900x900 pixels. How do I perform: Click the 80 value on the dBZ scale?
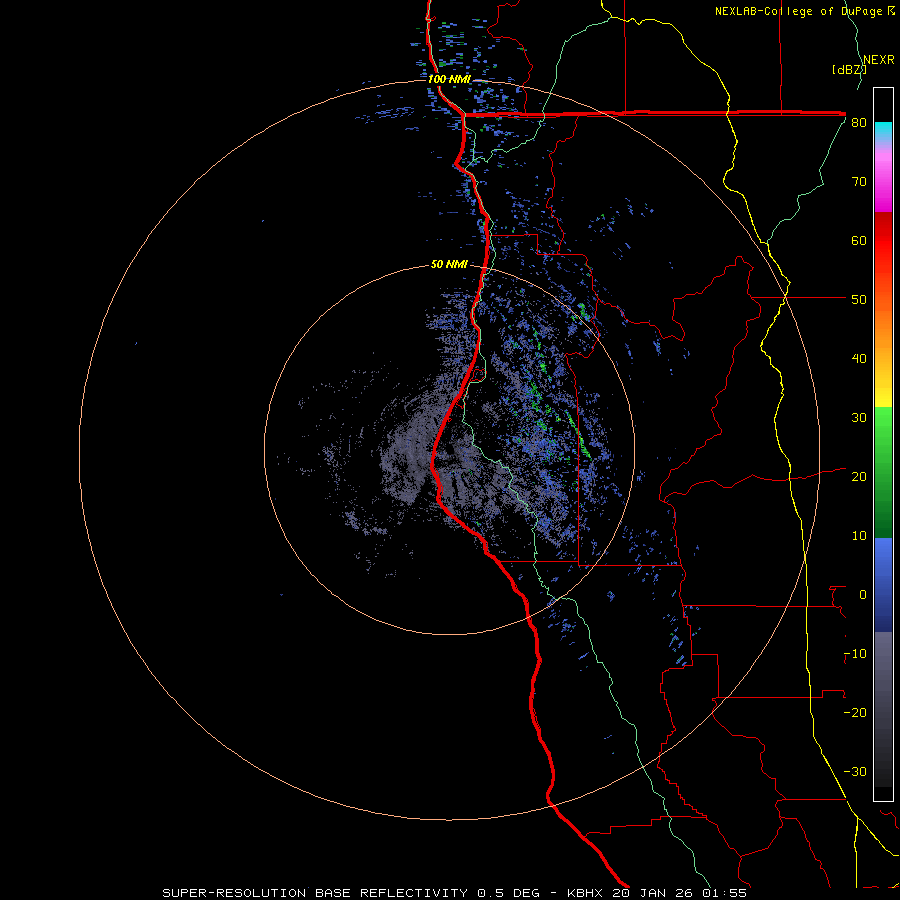coord(859,123)
